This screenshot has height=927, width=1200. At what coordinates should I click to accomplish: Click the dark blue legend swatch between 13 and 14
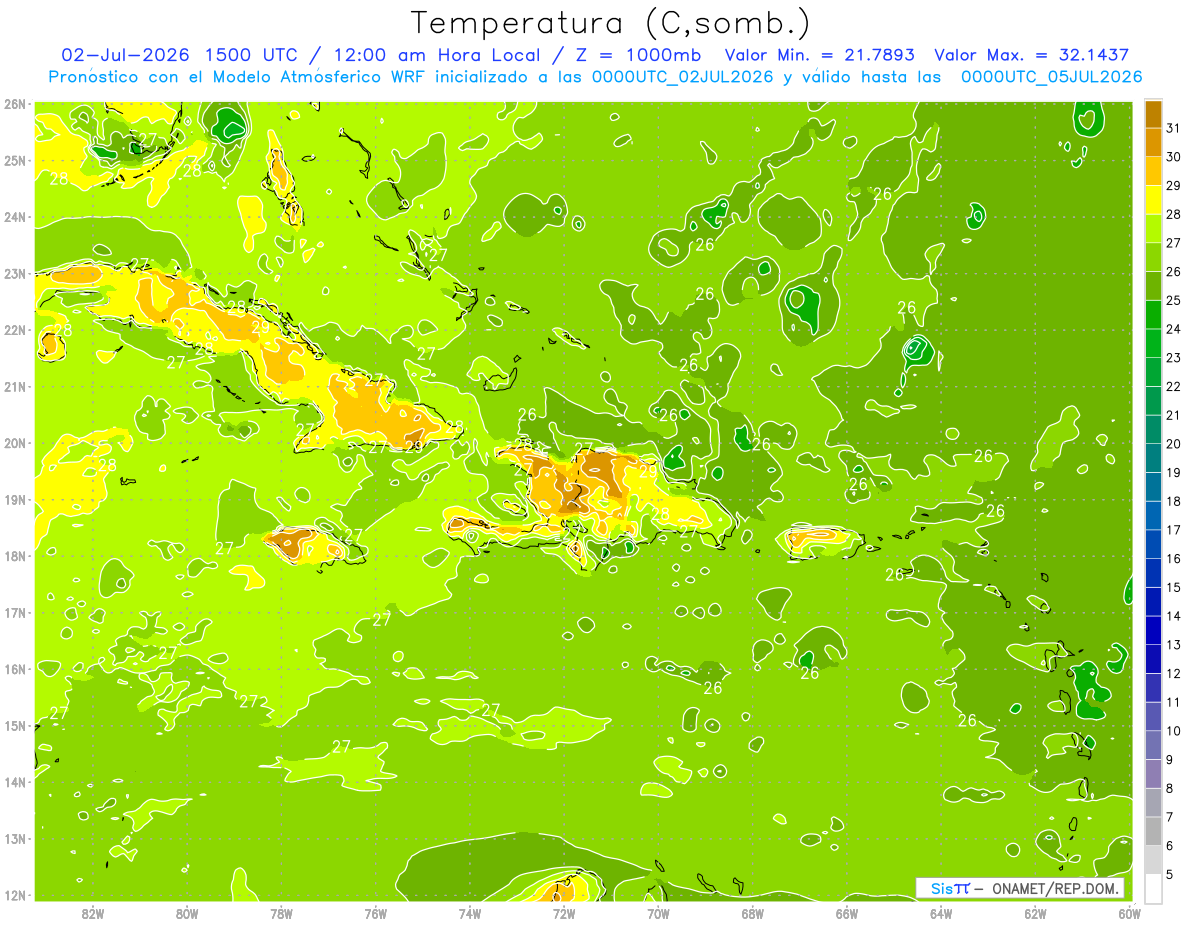point(1153,631)
